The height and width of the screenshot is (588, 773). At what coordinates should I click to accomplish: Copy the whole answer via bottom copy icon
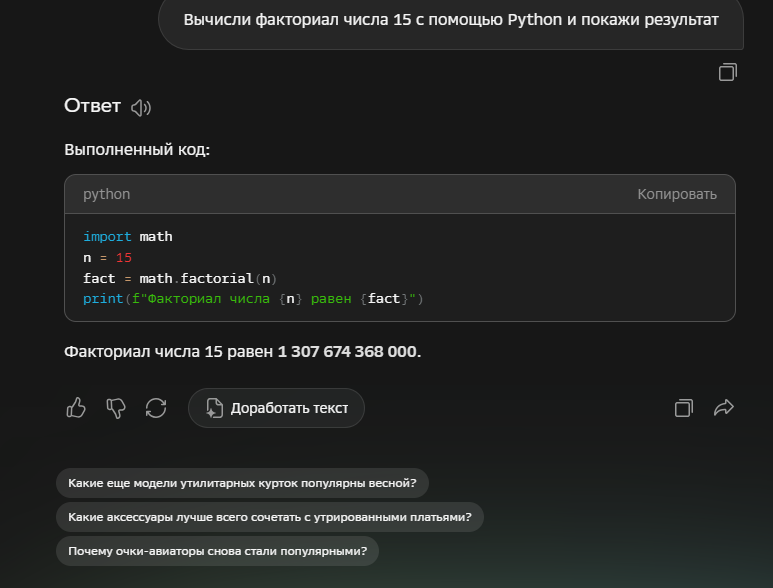[683, 408]
